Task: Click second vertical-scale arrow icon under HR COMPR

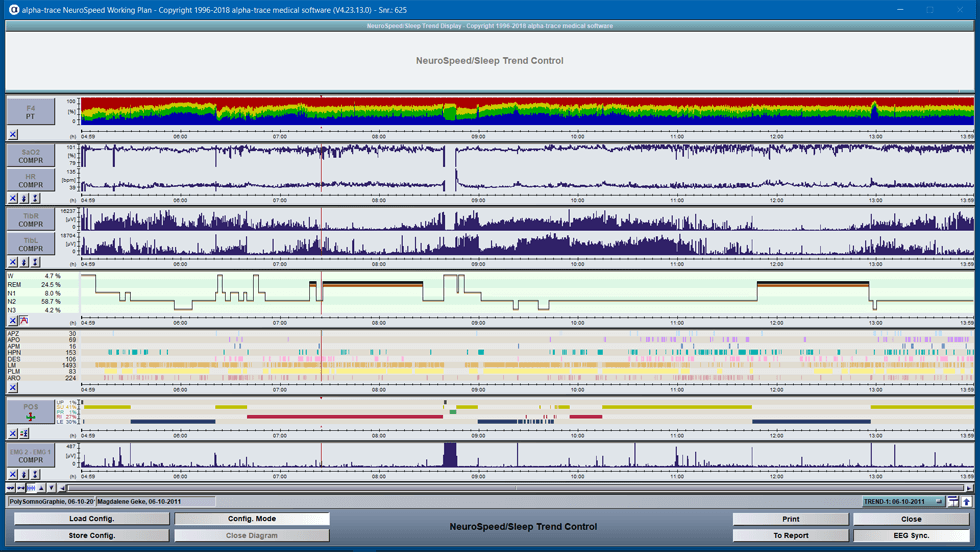Action: point(36,198)
